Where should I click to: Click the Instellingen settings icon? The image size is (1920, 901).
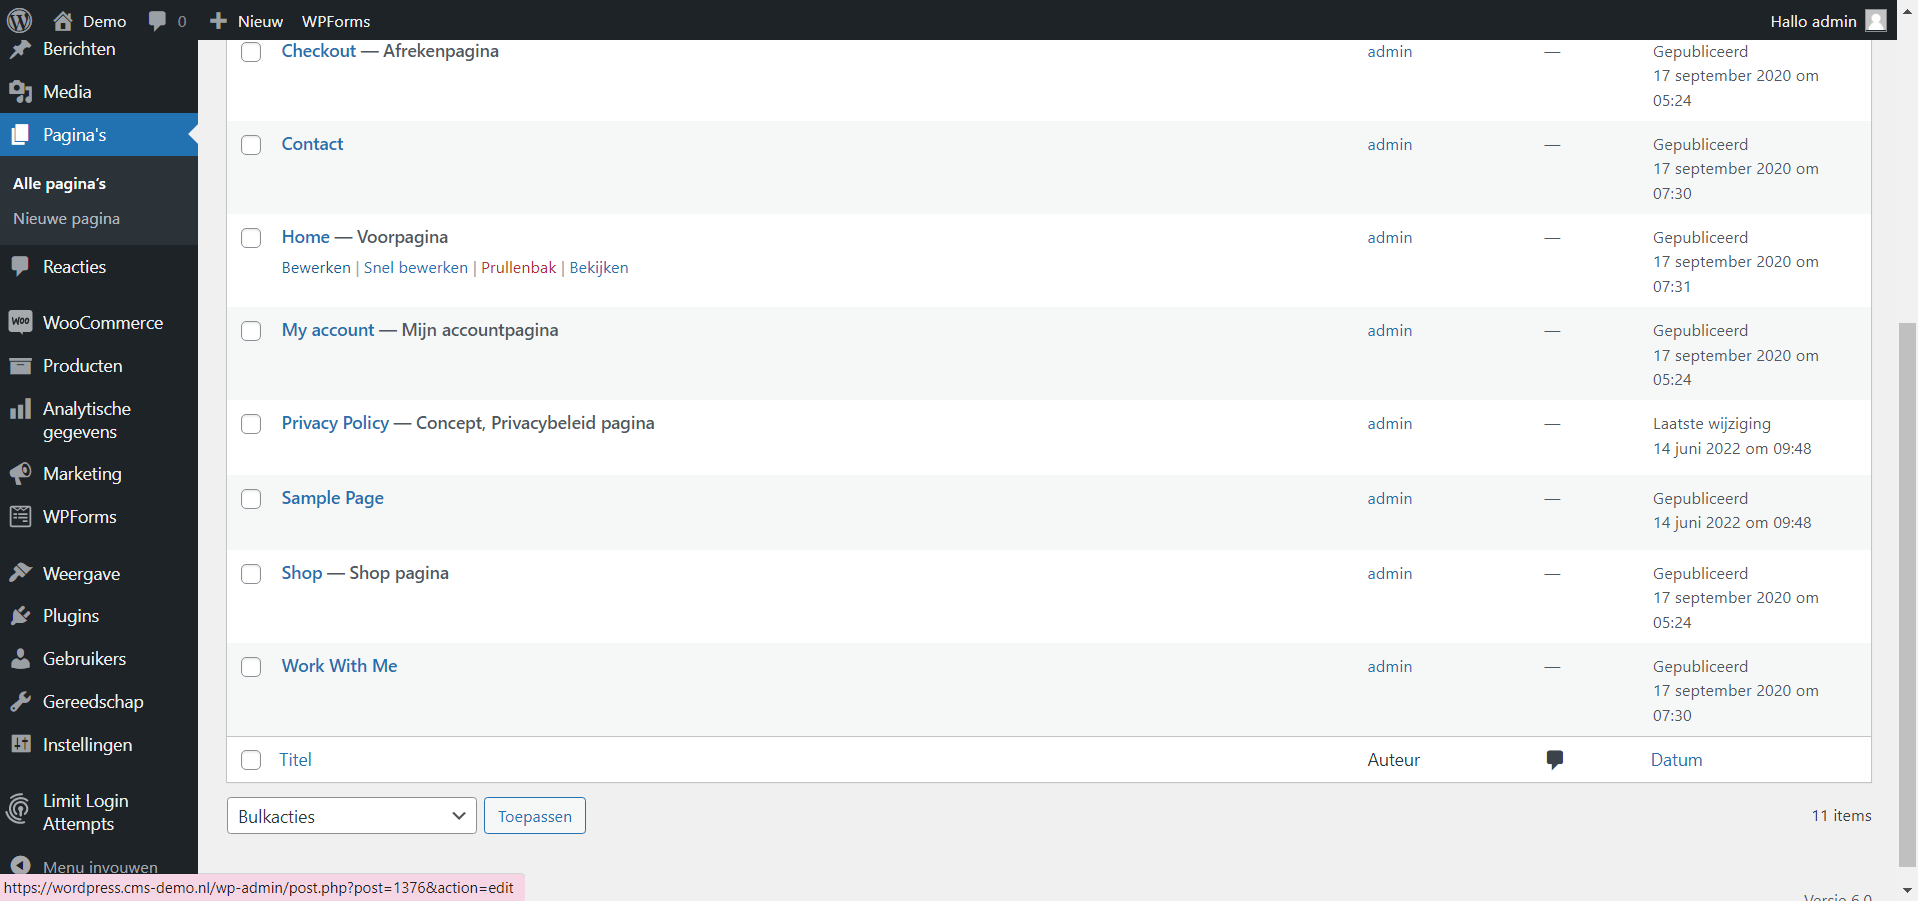(20, 745)
